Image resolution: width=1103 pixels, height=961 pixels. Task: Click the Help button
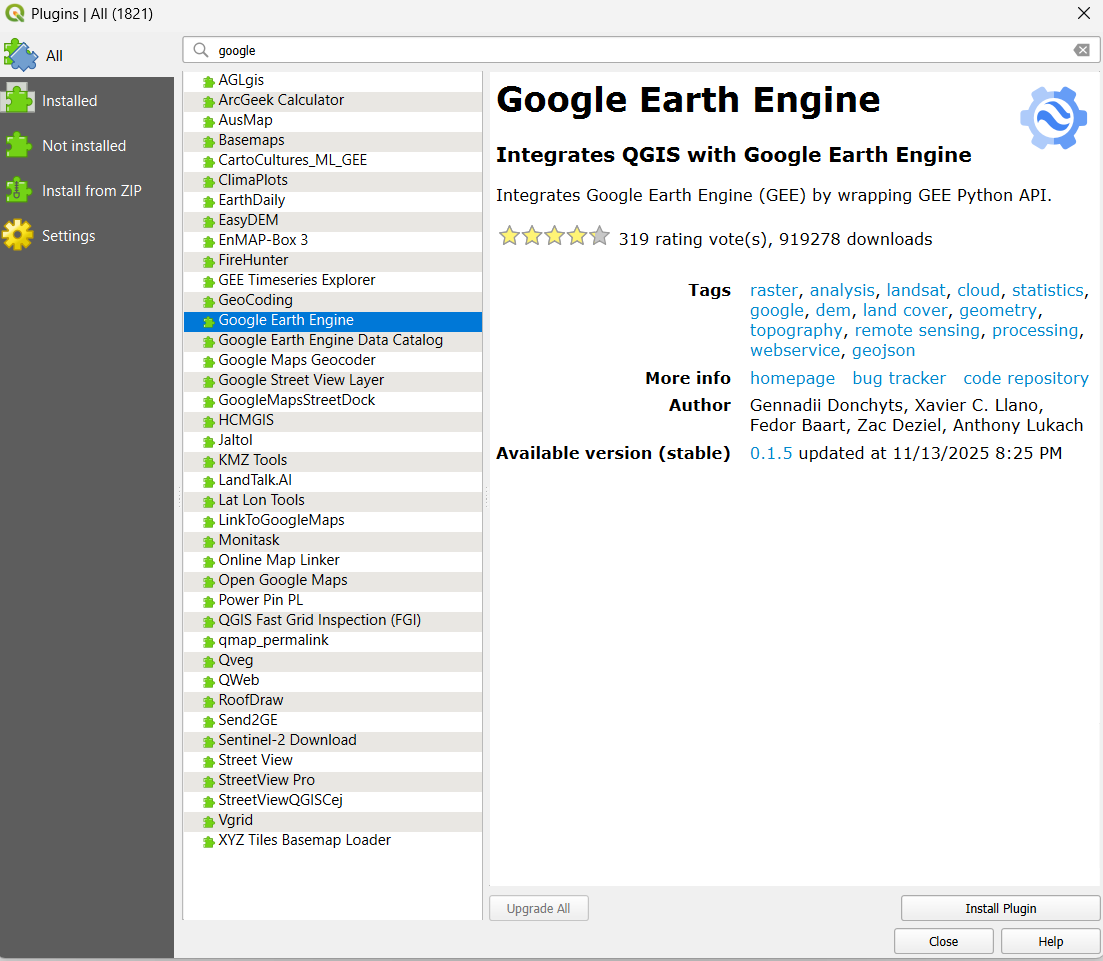1050,941
